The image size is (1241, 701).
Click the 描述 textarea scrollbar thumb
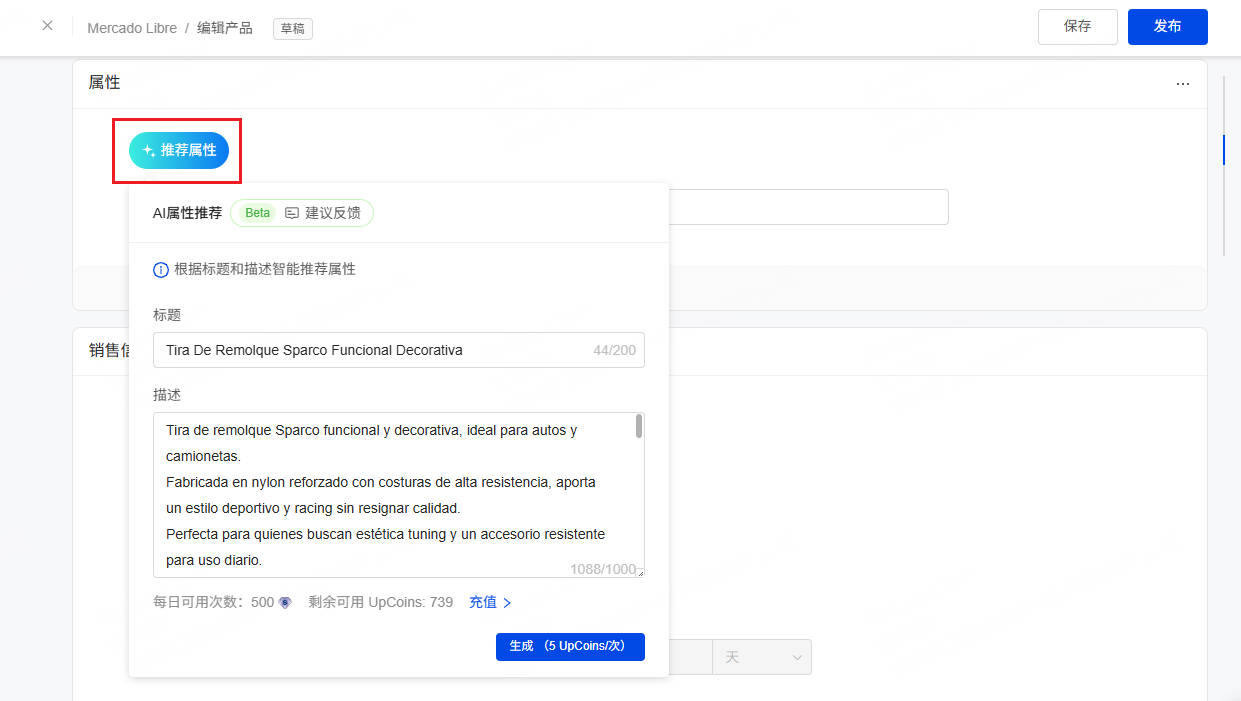coord(639,427)
